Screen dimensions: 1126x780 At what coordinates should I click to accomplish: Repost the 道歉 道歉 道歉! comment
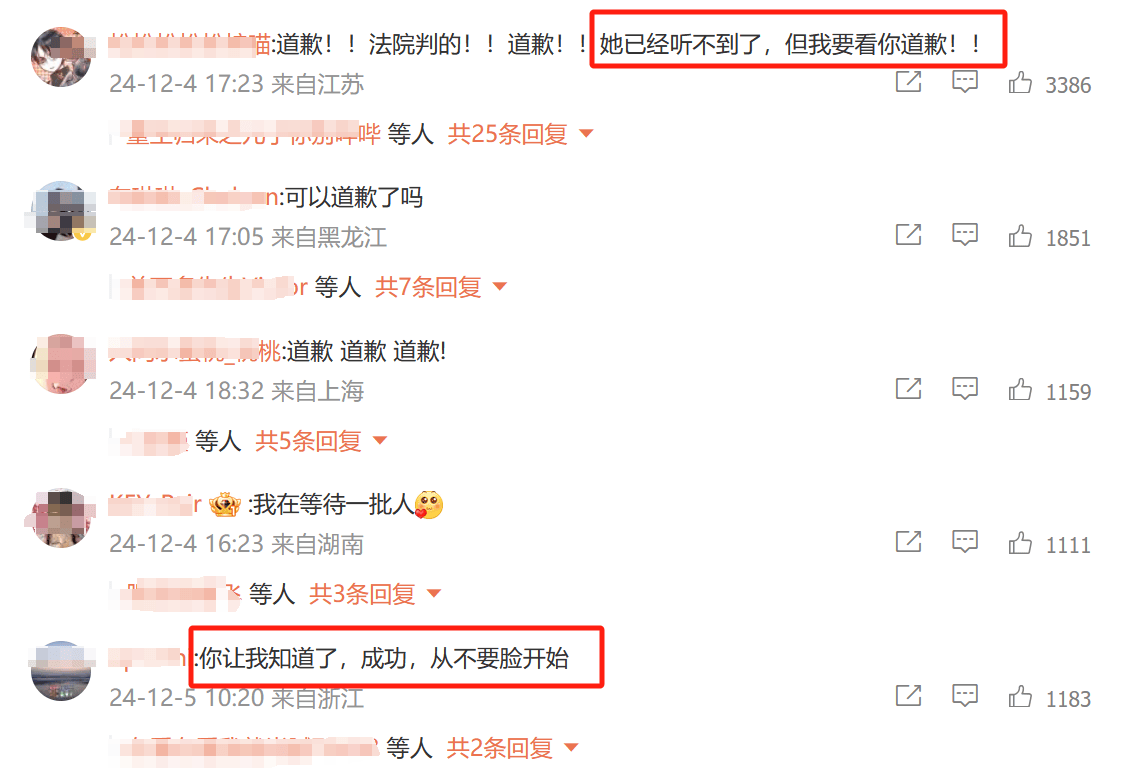coord(908,389)
